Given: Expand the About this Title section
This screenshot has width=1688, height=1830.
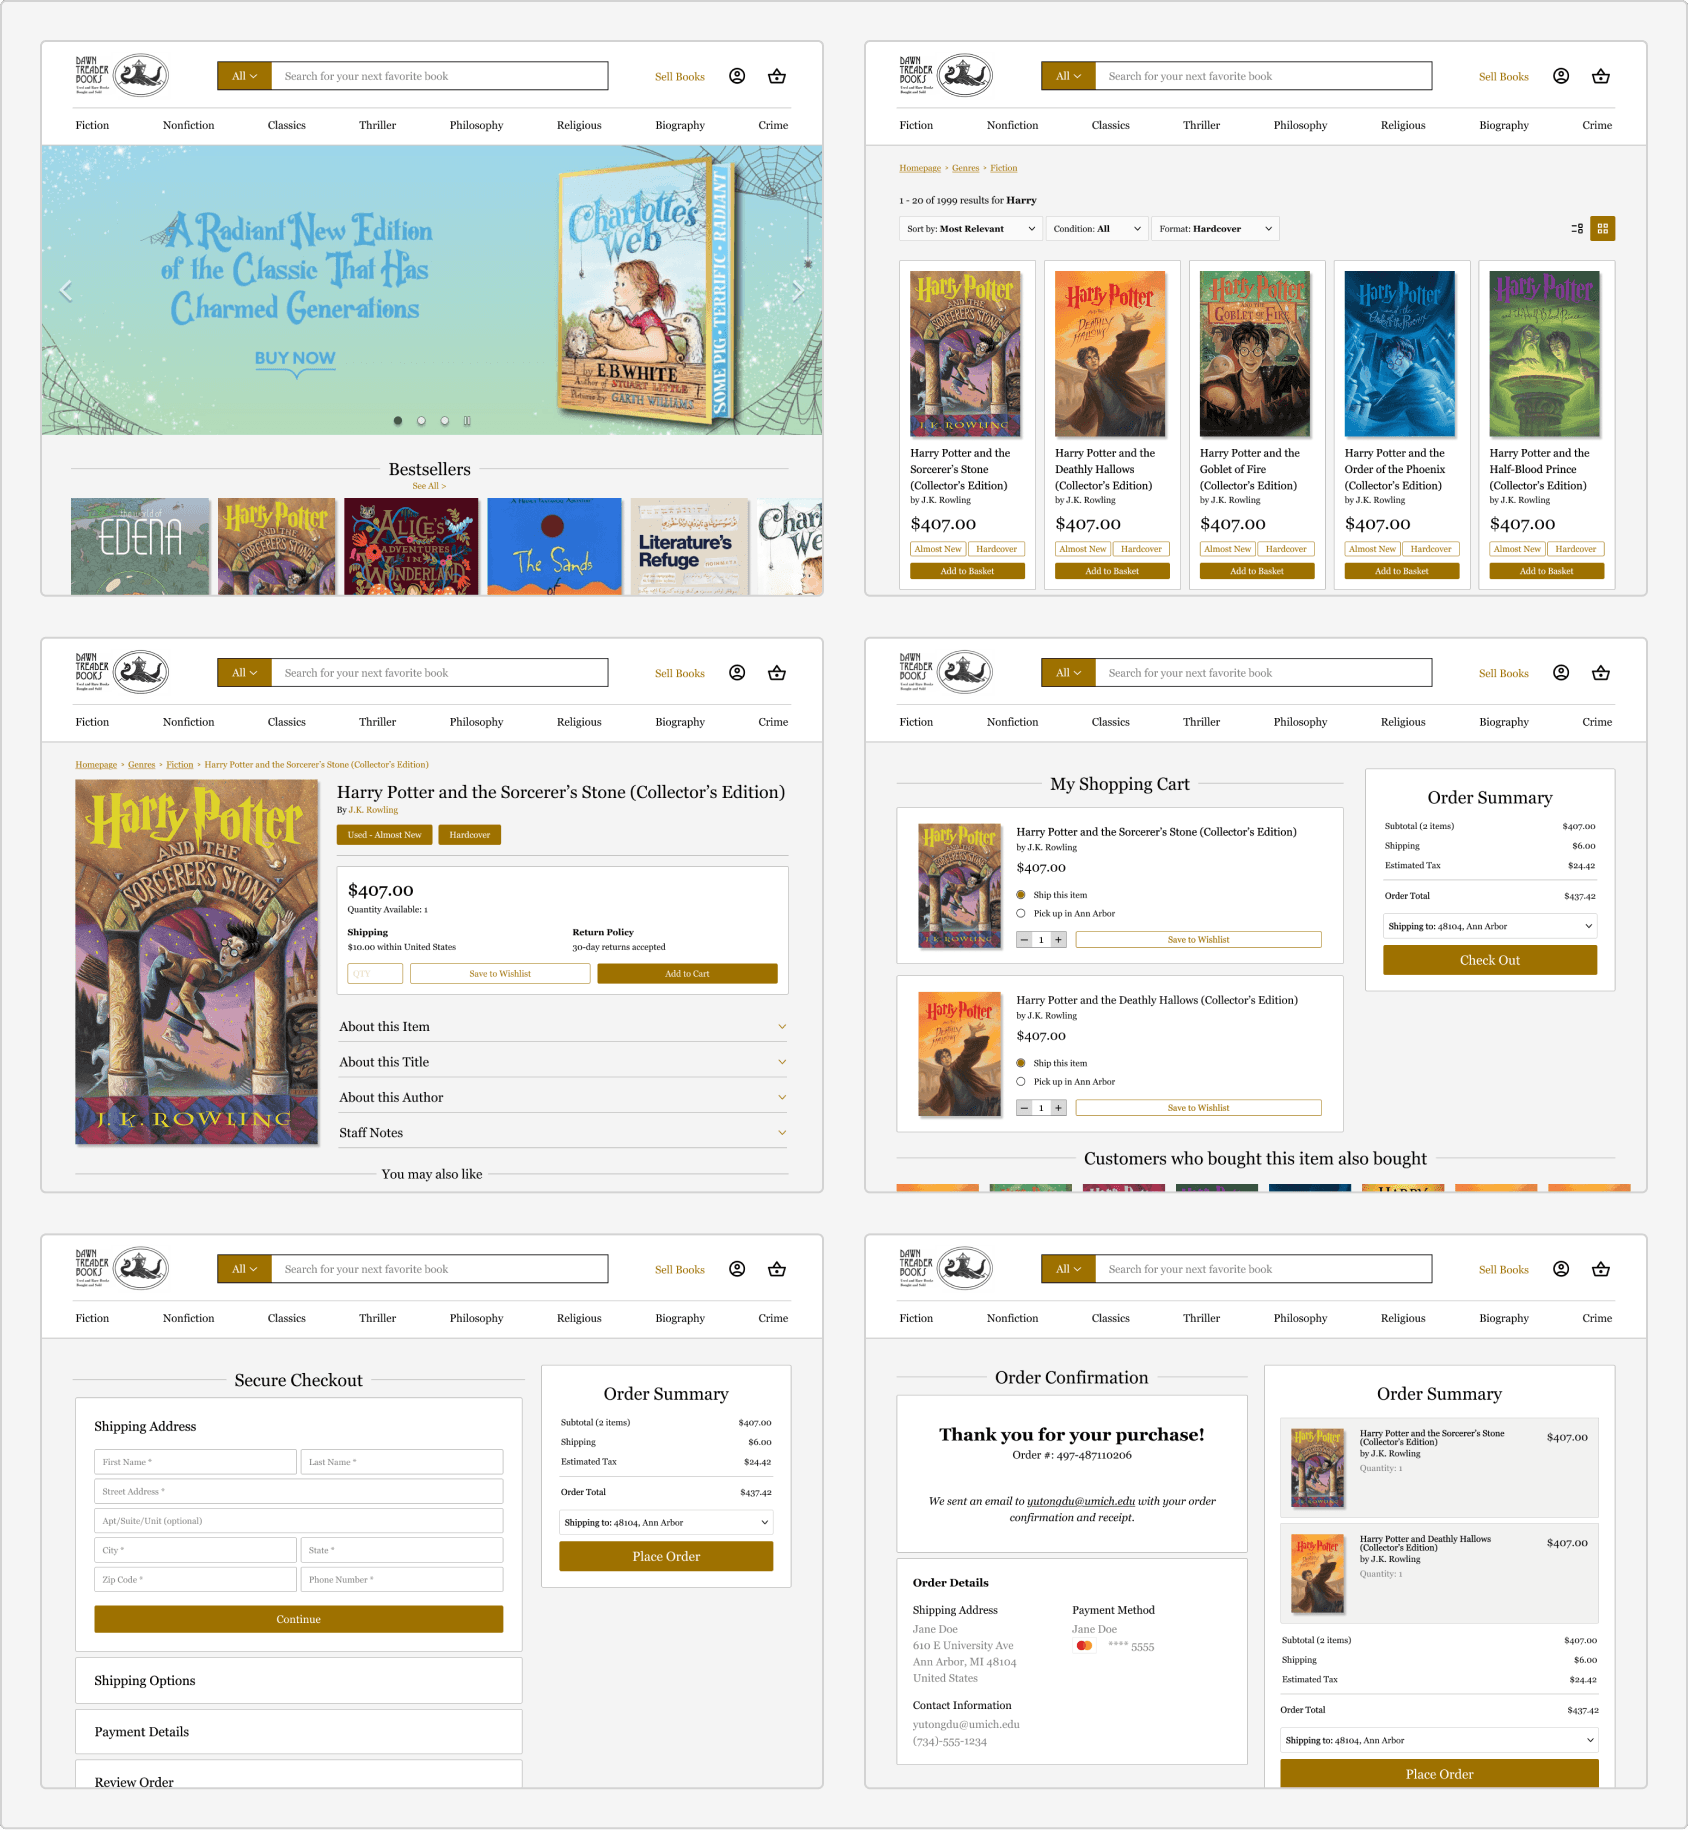Looking at the screenshot, I should [x=563, y=1062].
